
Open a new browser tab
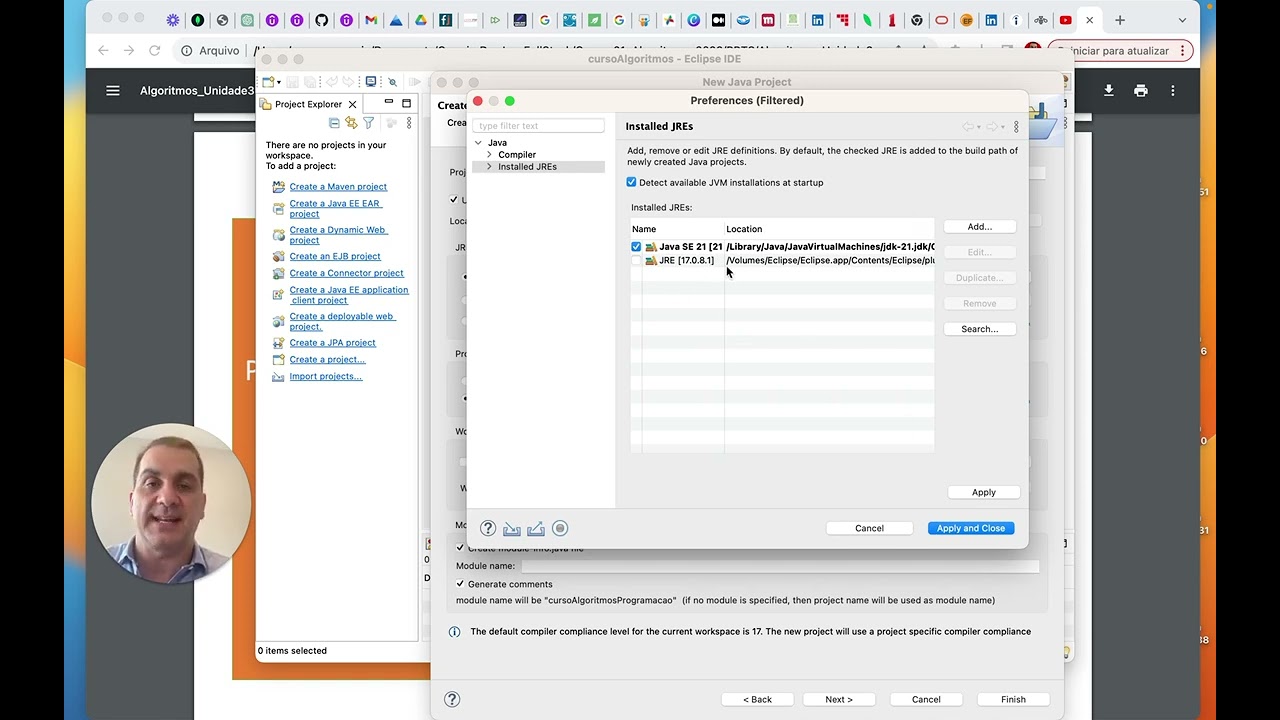pyautogui.click(x=1121, y=20)
